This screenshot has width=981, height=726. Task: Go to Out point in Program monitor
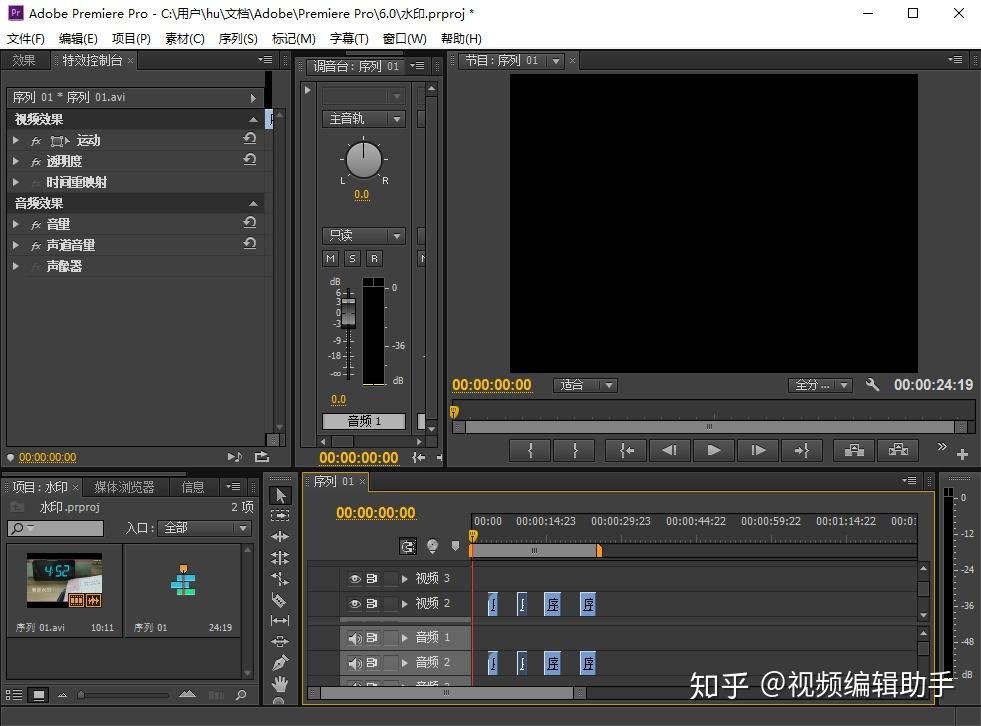pos(801,450)
